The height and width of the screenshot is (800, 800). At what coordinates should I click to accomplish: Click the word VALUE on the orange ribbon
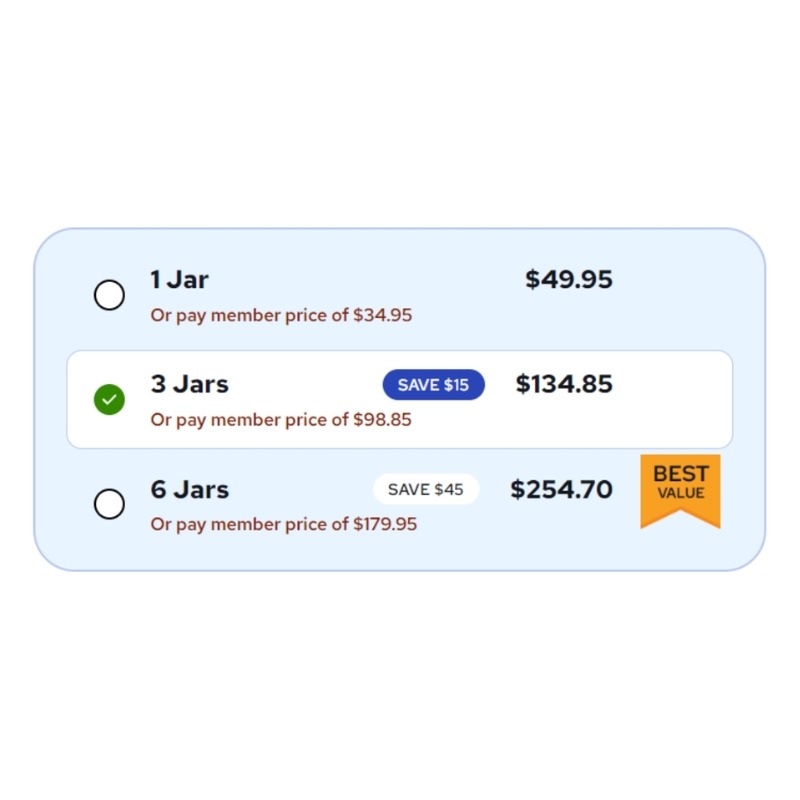click(x=680, y=493)
